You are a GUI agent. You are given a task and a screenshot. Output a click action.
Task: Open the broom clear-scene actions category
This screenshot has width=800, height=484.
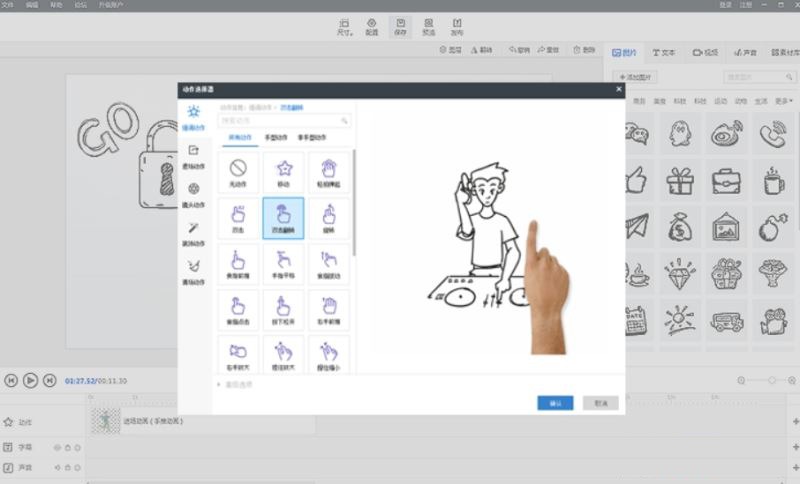pos(193,273)
